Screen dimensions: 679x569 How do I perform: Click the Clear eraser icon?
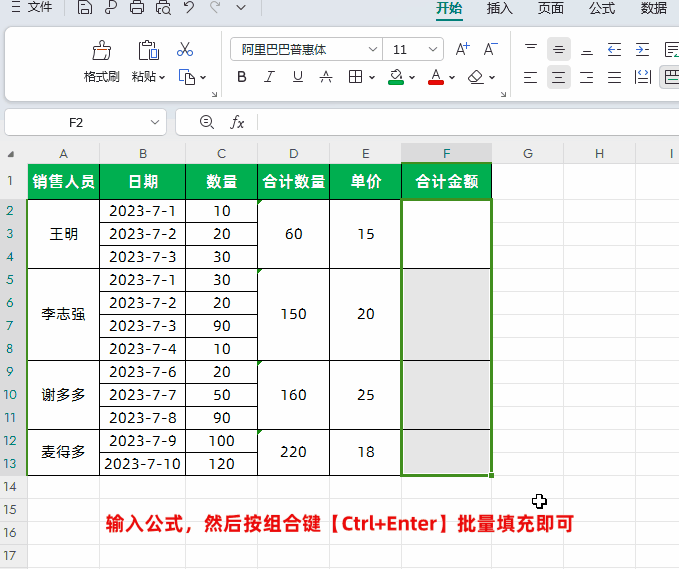(x=475, y=77)
